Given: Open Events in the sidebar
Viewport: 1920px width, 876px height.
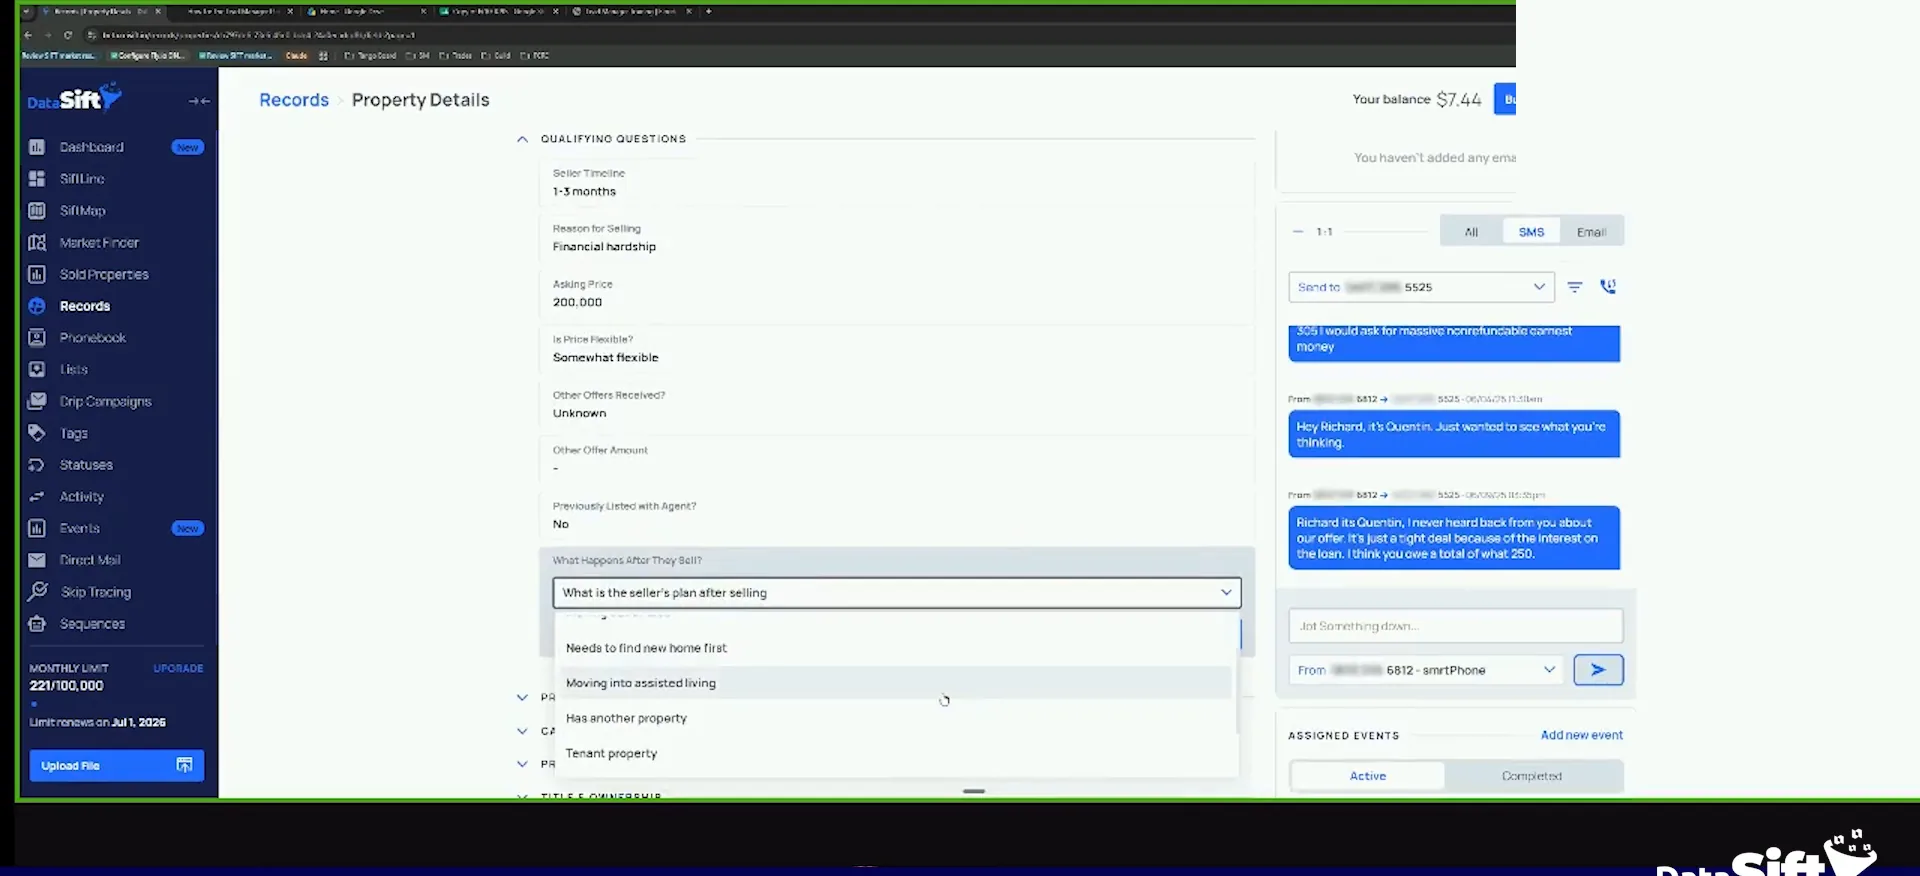Looking at the screenshot, I should coord(79,528).
